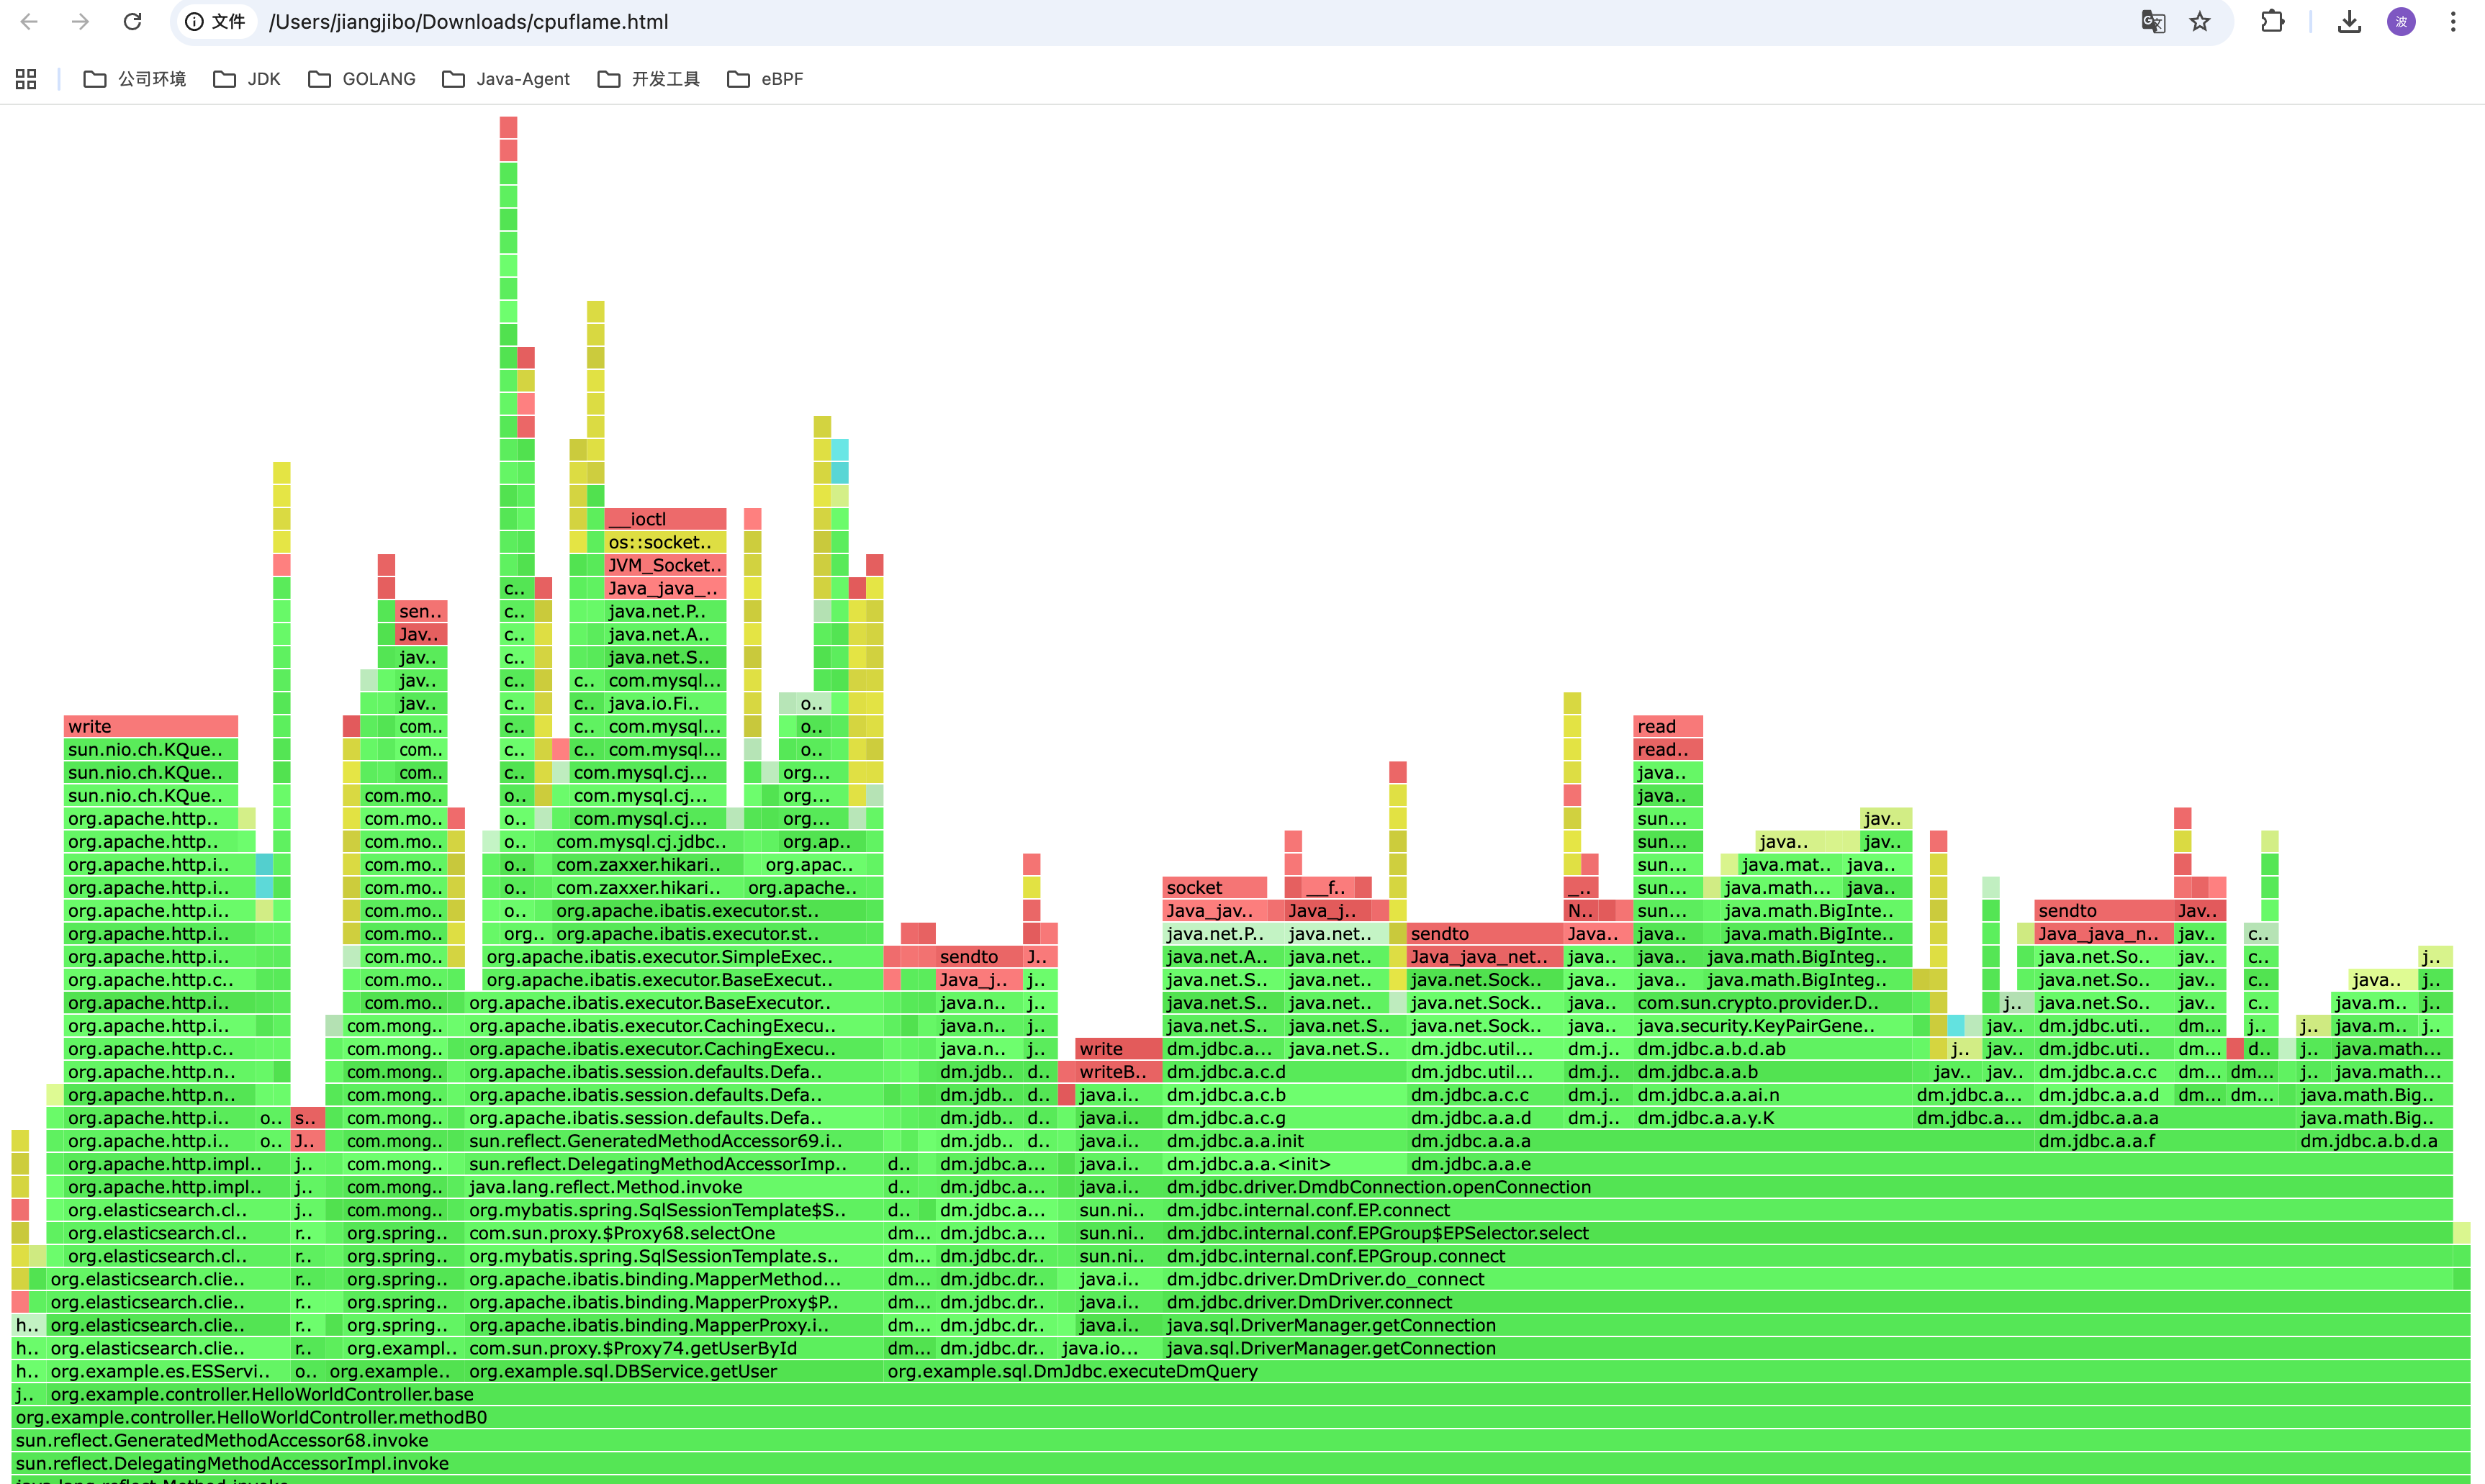Screen dimensions: 2485x1484
Task: Click the purple profile avatar
Action: (2401, 21)
